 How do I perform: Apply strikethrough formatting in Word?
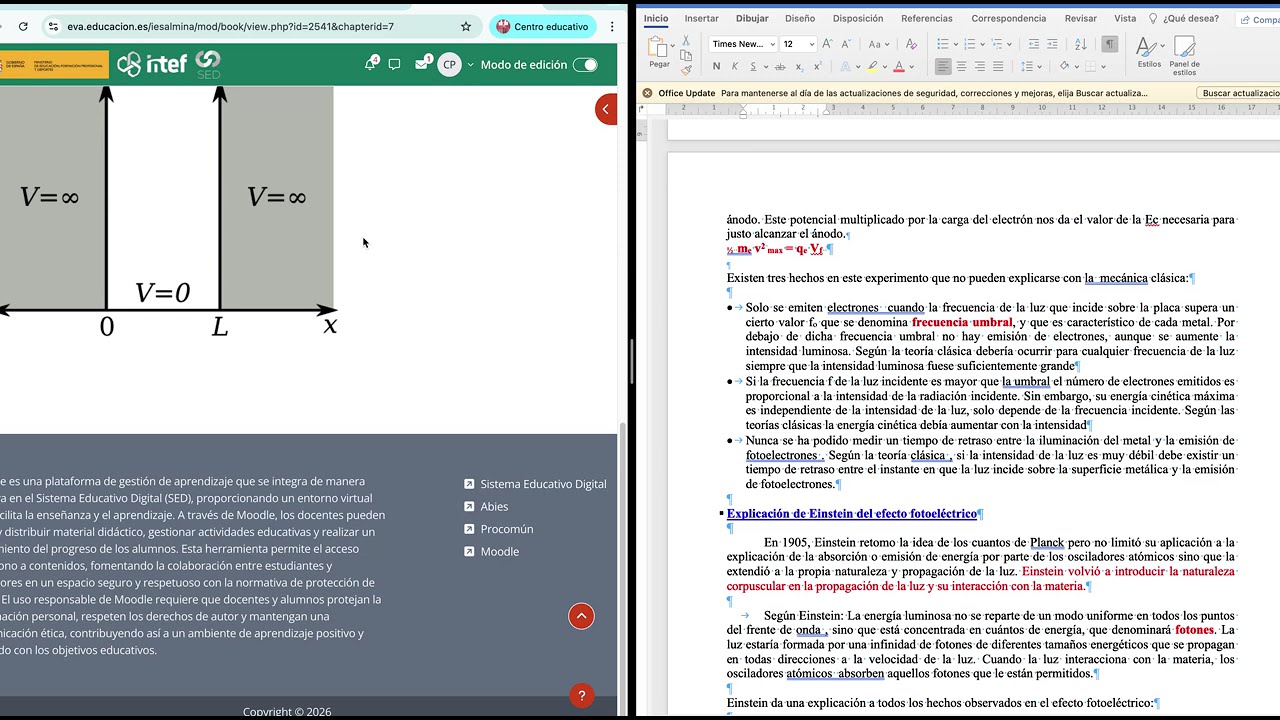pos(779,66)
